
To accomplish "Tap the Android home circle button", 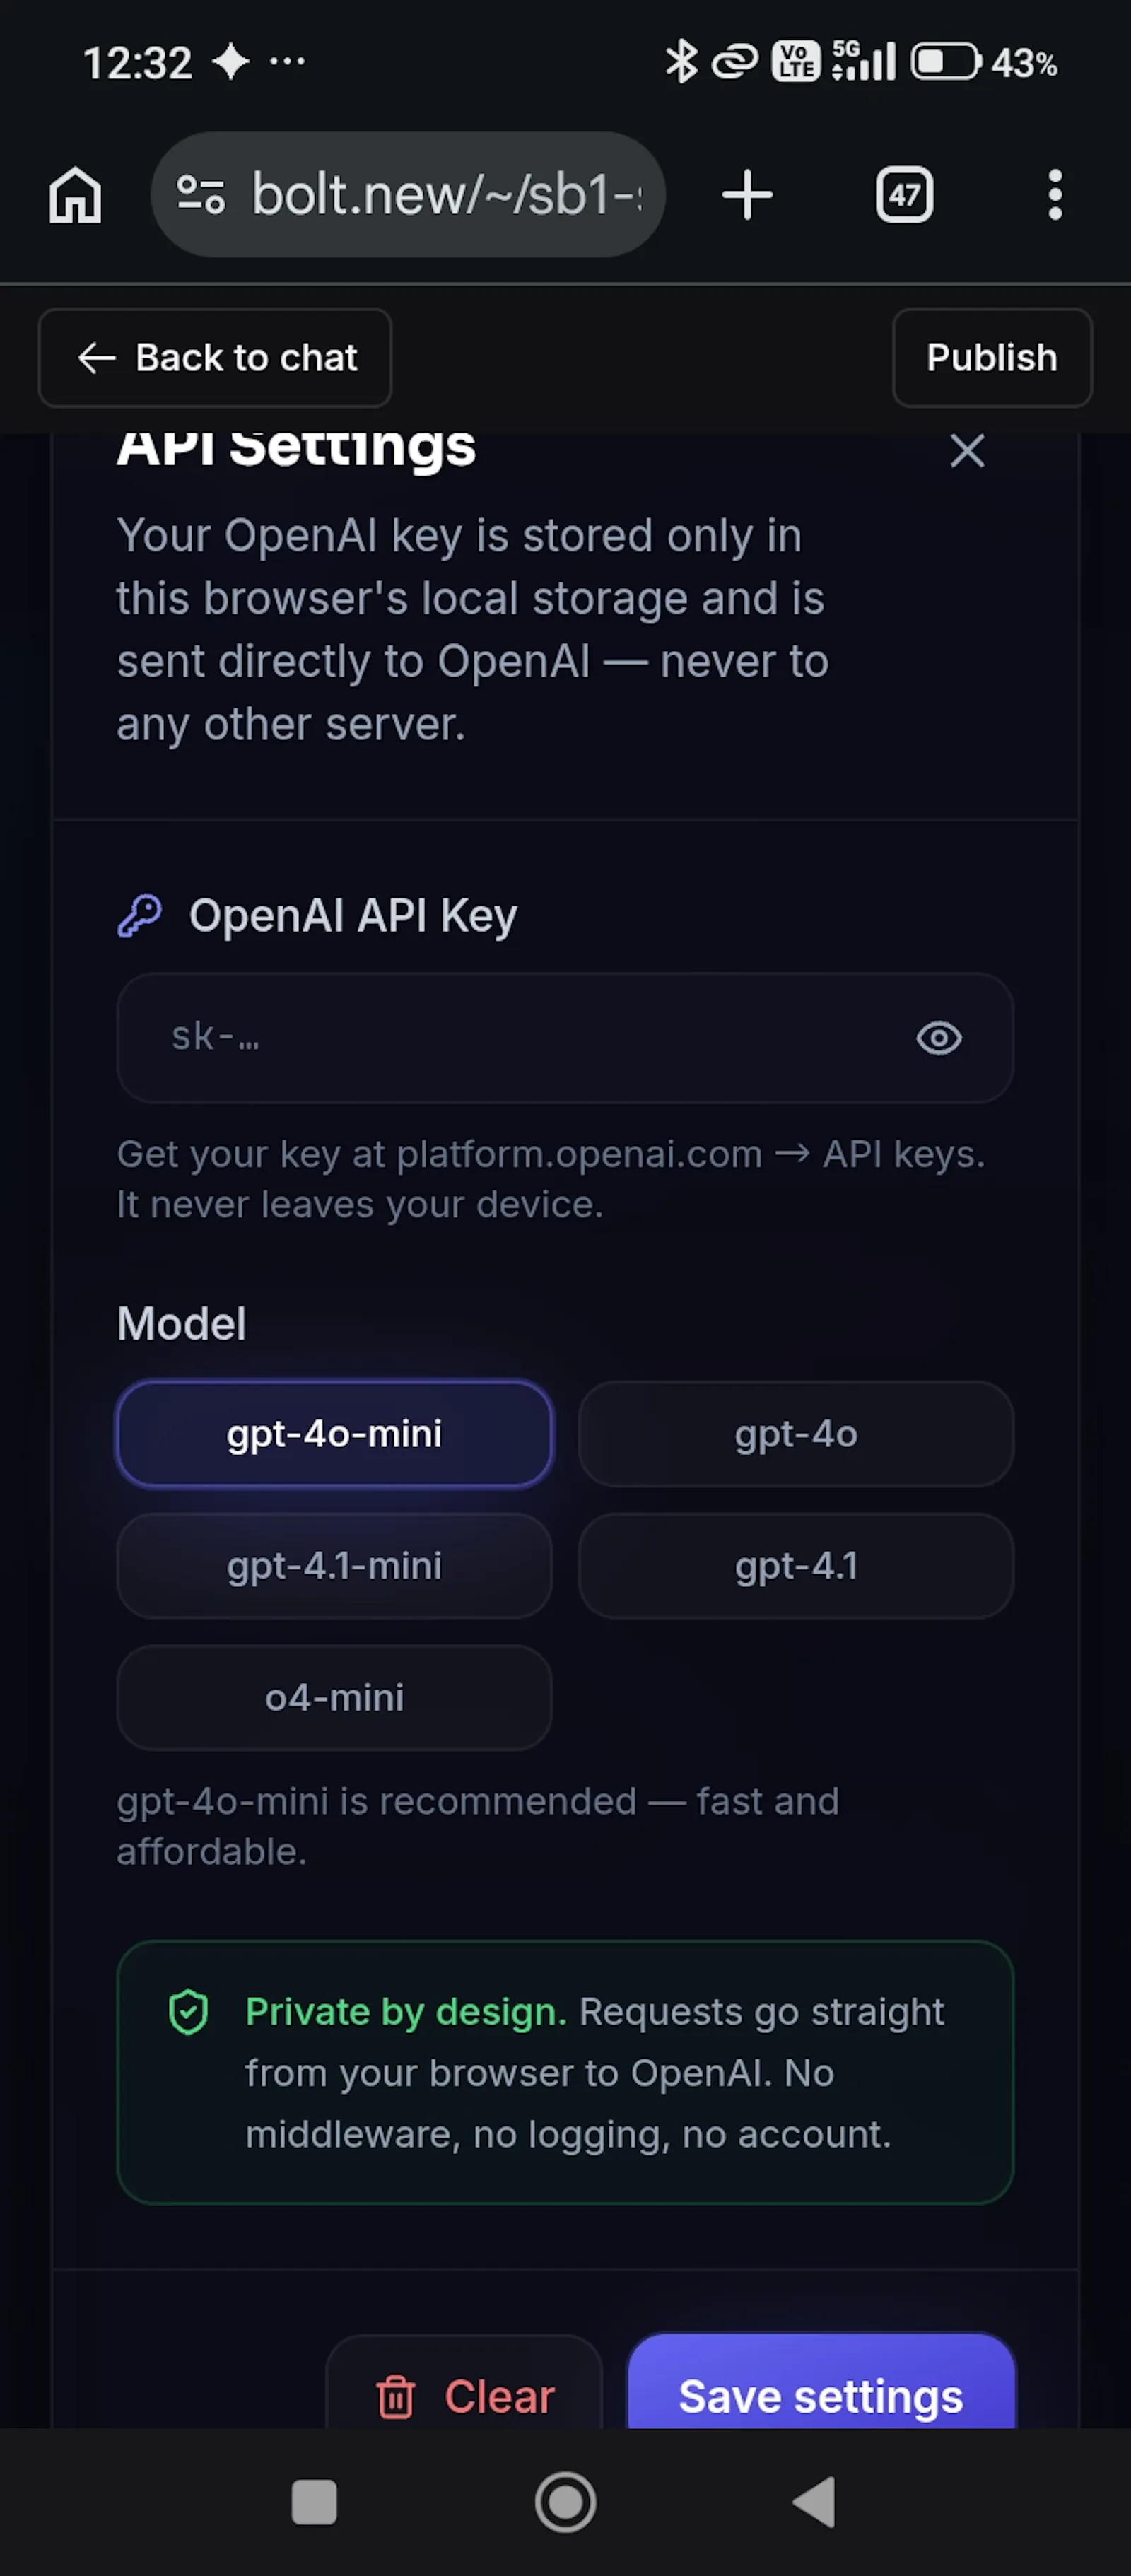I will [565, 2502].
